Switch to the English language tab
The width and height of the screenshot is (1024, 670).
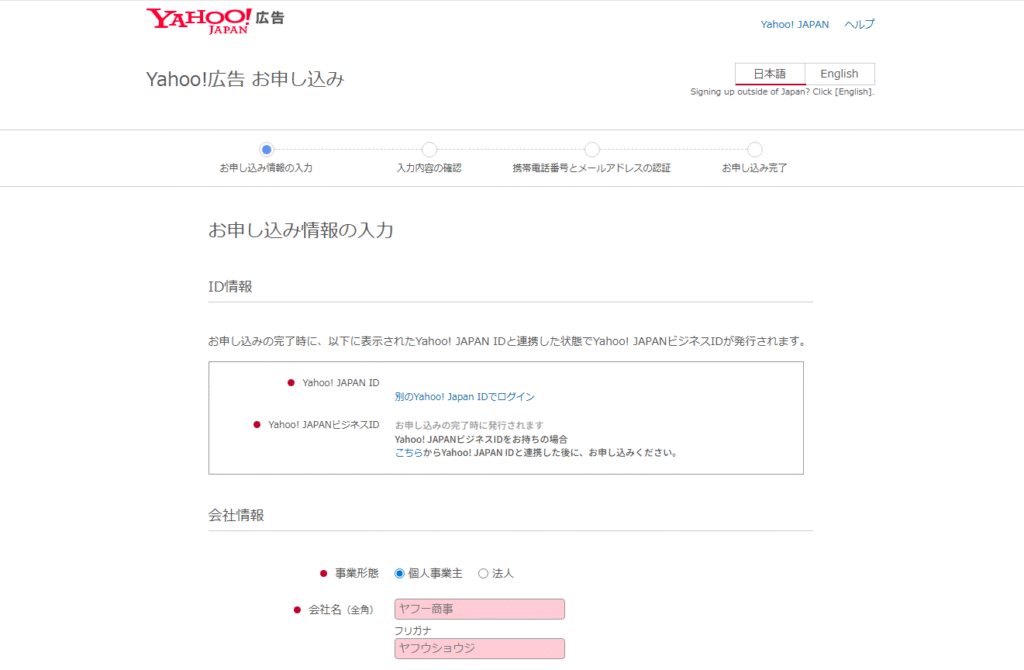(x=840, y=73)
